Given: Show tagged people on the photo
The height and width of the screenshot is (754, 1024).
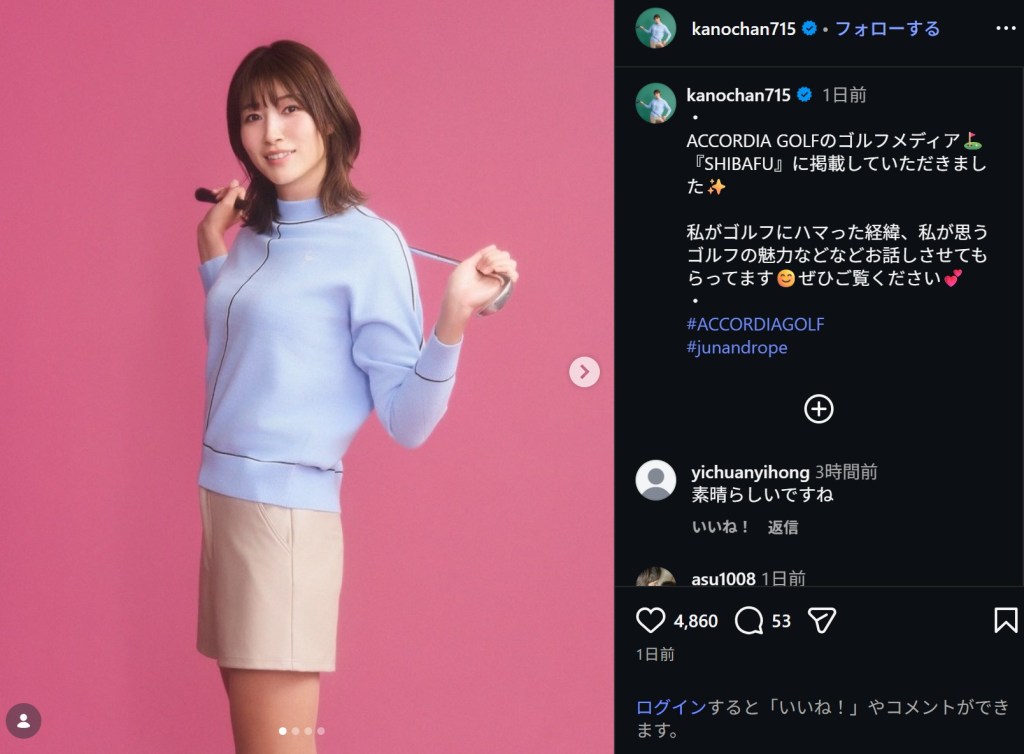Looking at the screenshot, I should tap(24, 721).
